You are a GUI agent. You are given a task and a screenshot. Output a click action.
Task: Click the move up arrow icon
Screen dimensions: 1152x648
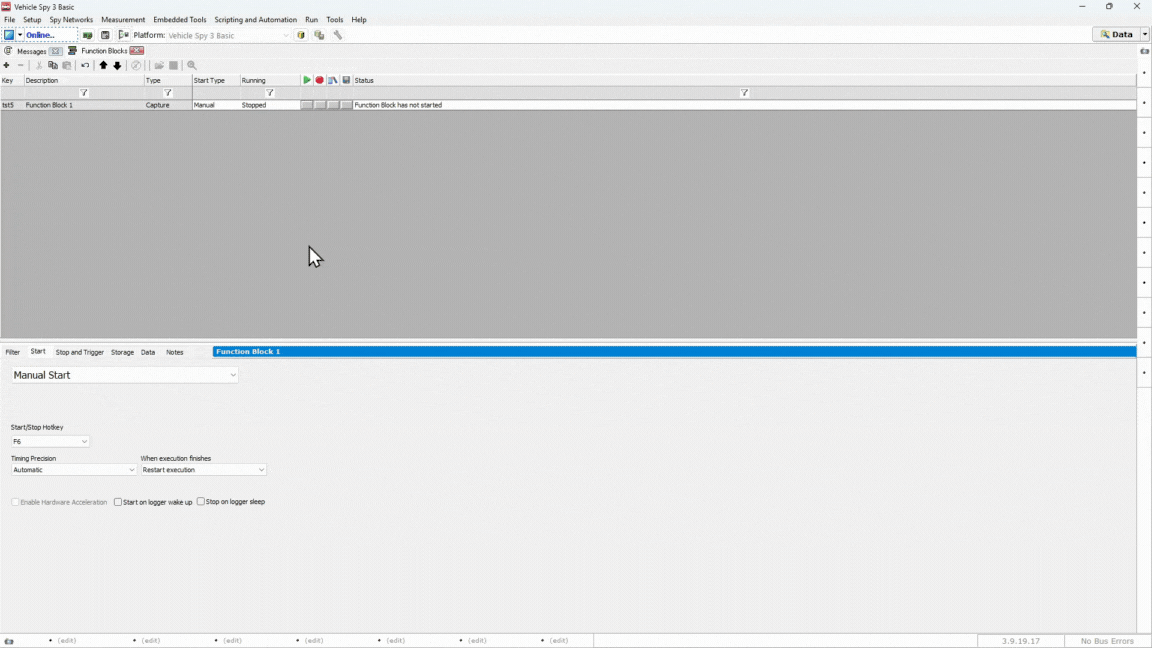coord(103,66)
